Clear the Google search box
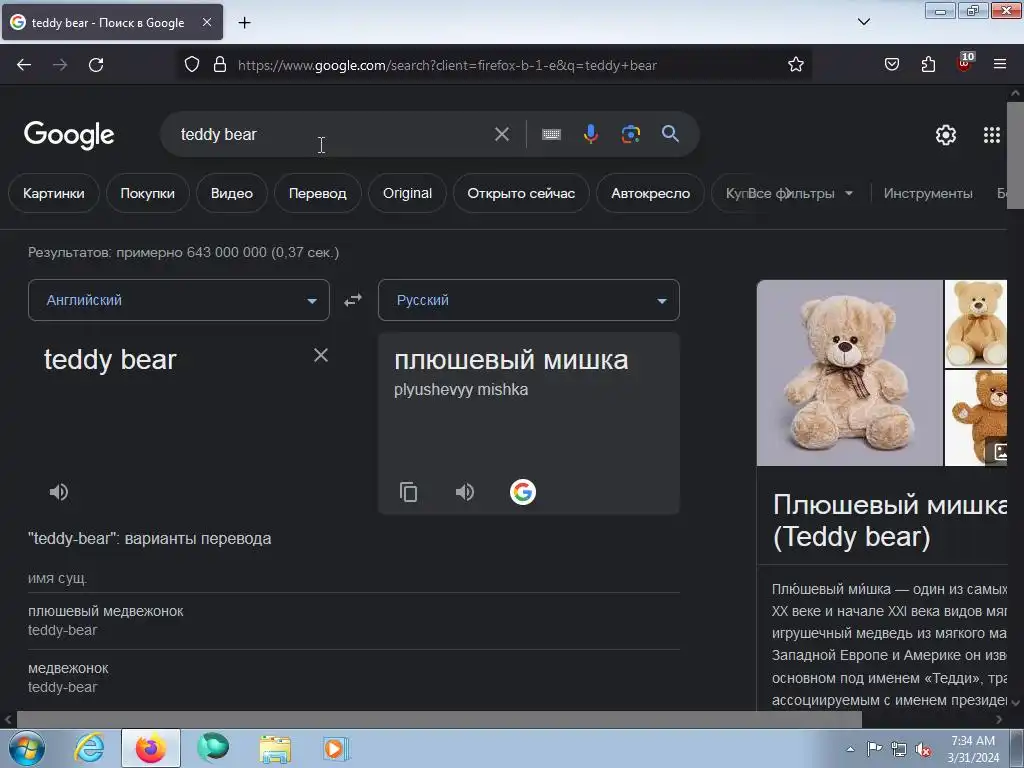Viewport: 1024px width, 768px height. tap(502, 135)
